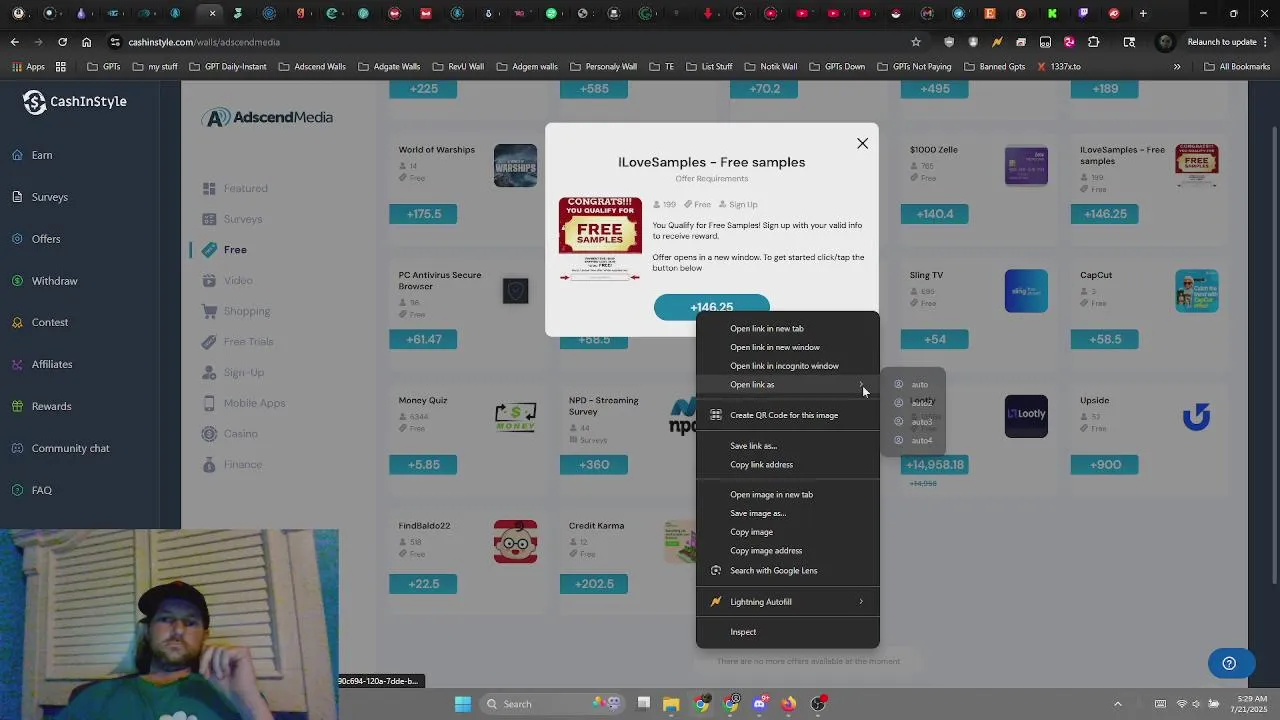
Task: Click the NPD Streaming Survey +360 button
Action: pos(594,464)
